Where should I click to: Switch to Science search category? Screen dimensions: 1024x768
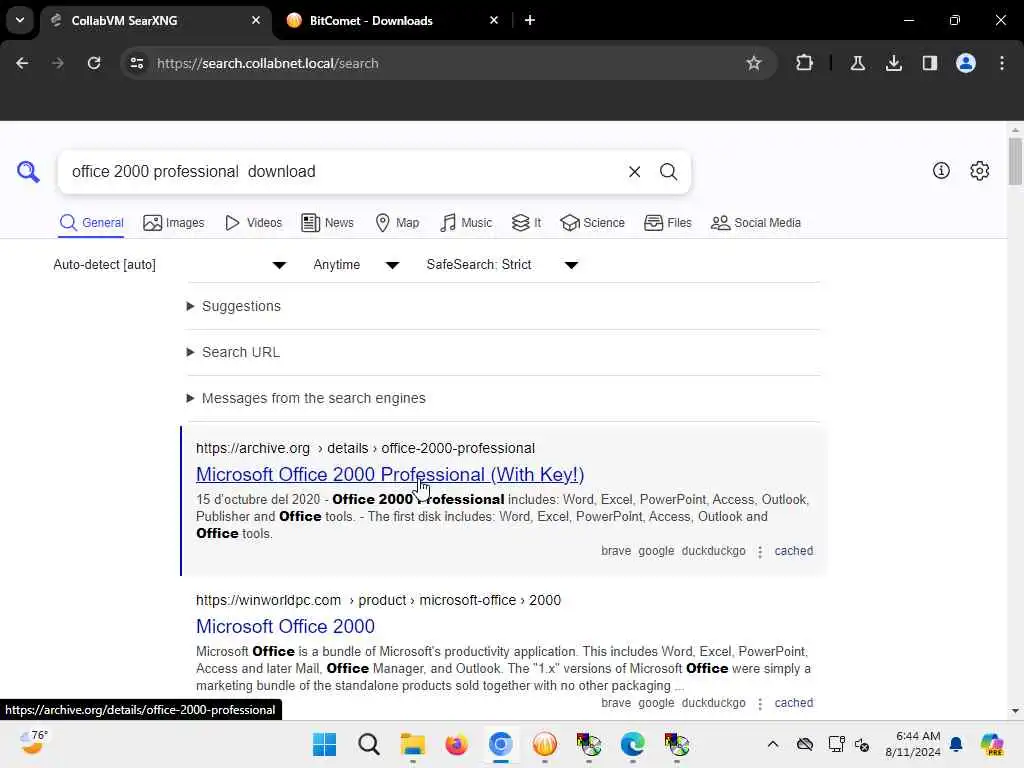coord(592,223)
